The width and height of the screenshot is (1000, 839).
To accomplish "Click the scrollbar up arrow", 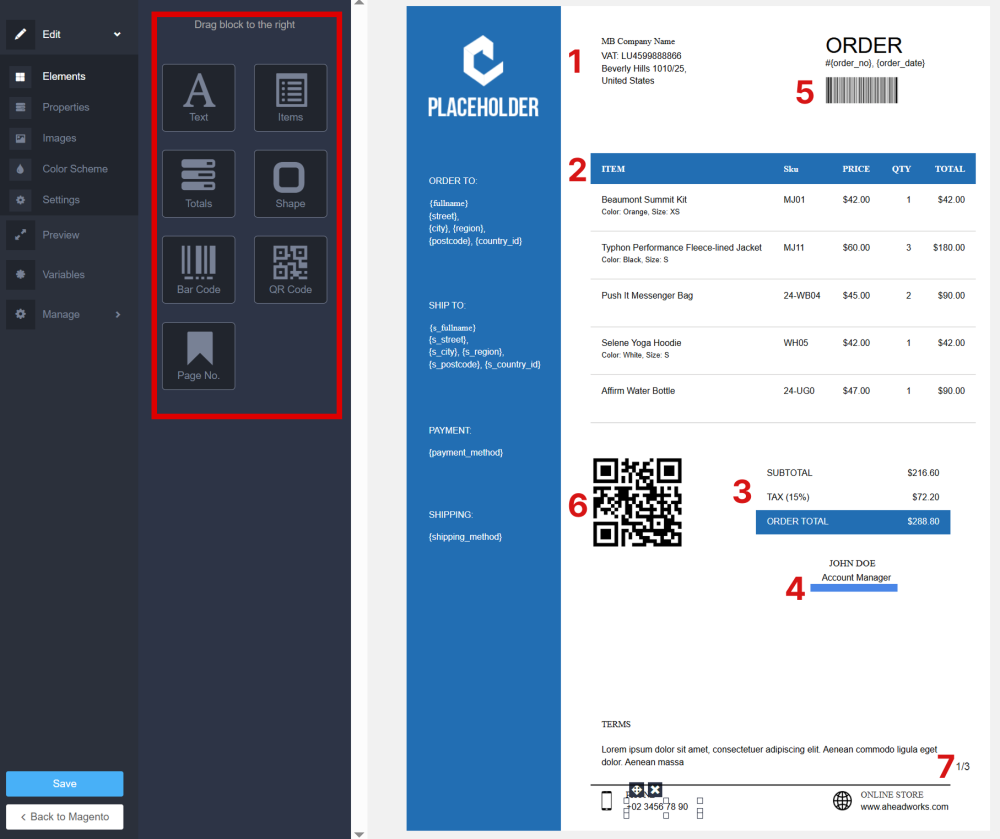I will (x=359, y=3).
